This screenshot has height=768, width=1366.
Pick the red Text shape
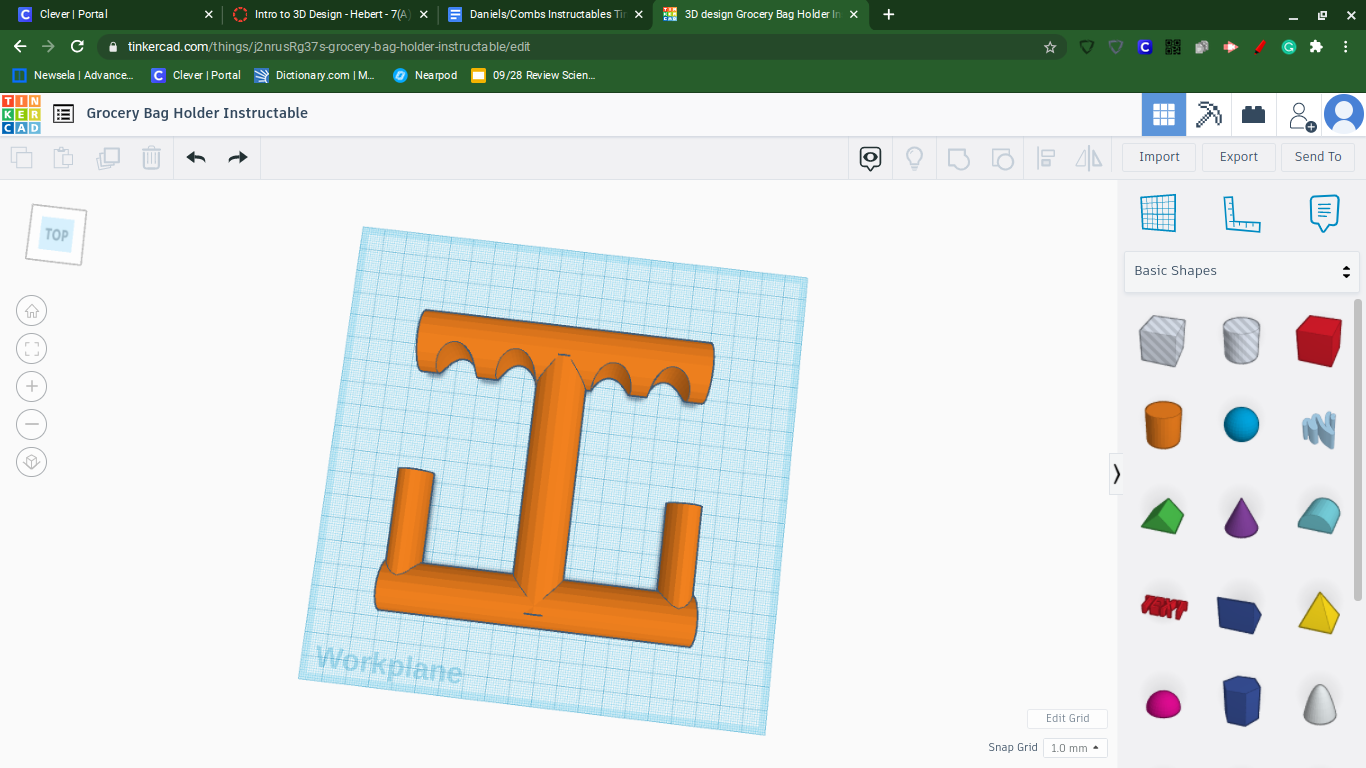[1162, 607]
